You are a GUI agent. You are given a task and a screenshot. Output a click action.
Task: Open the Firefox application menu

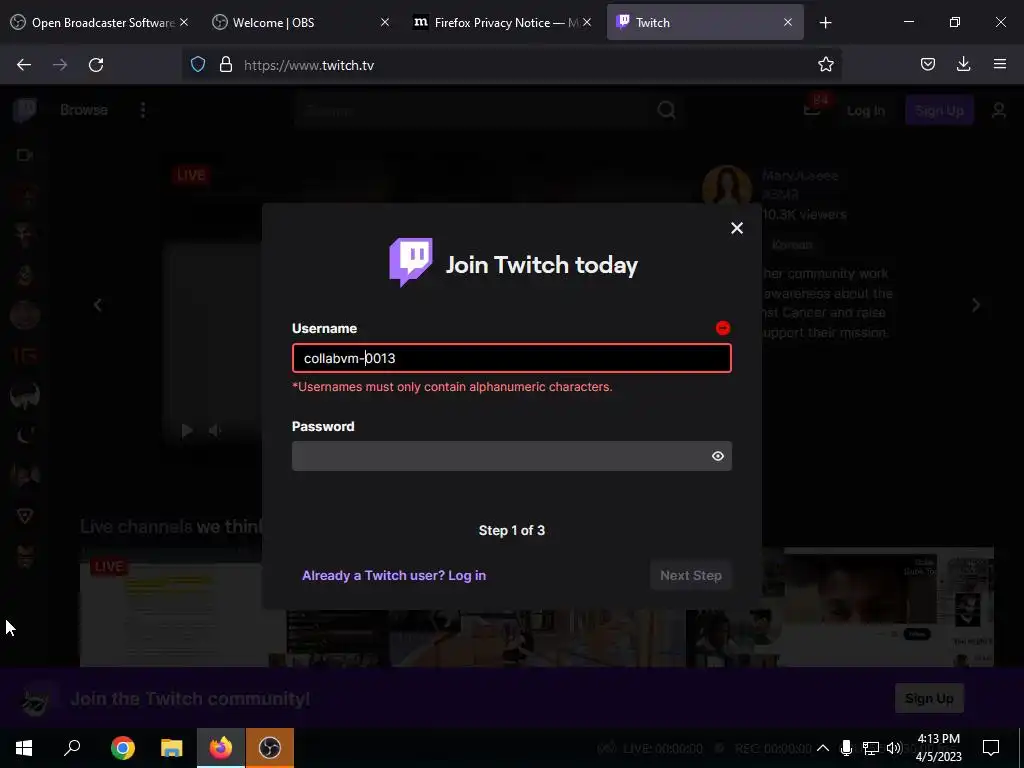(999, 64)
